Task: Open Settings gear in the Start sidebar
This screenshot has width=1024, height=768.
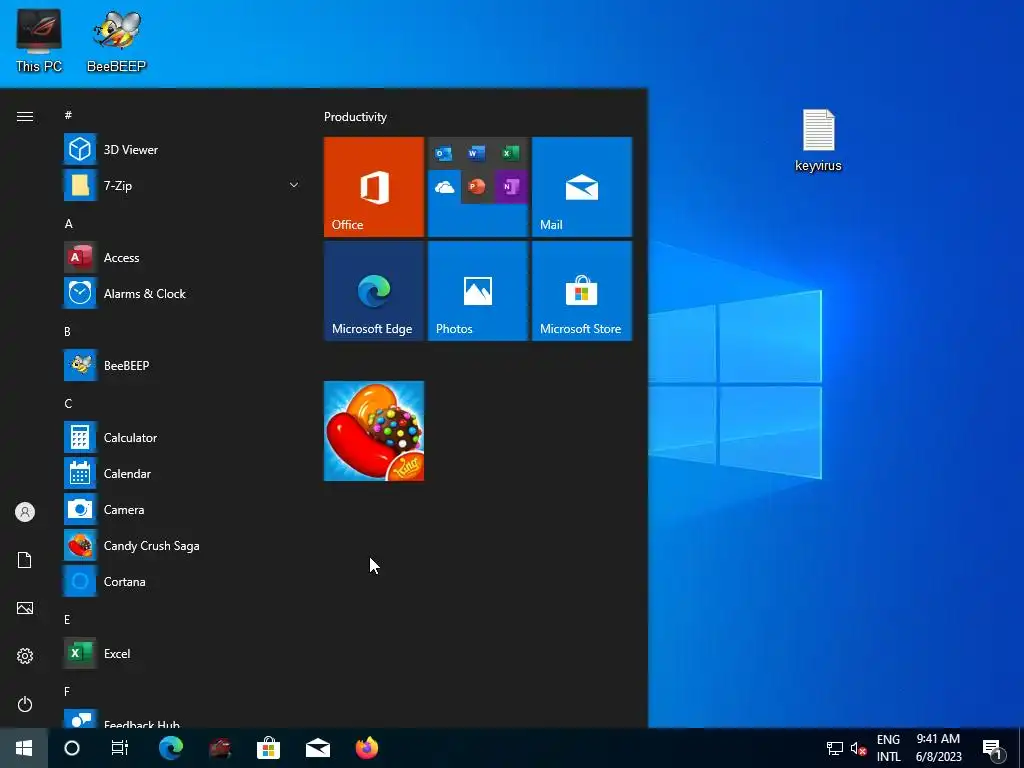Action: (x=25, y=656)
